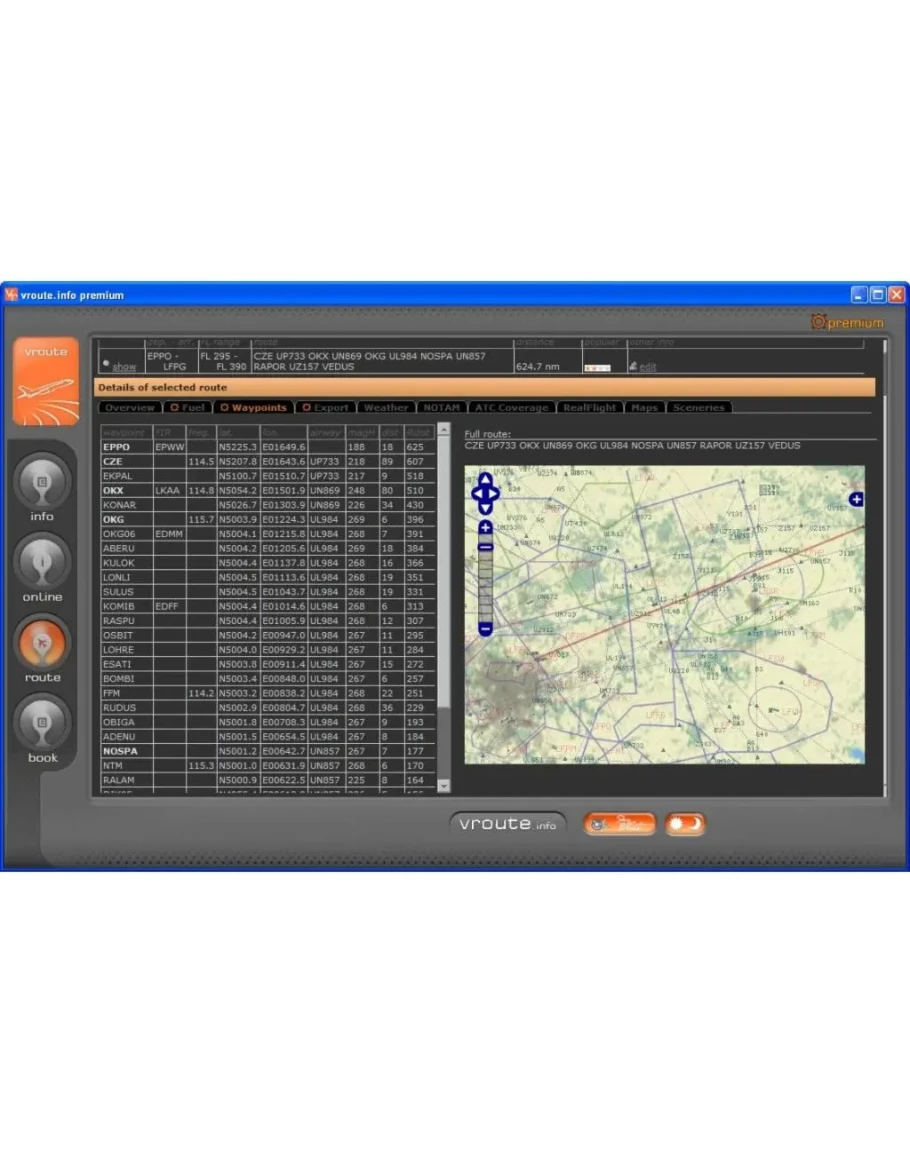Zoom out on the route map
Viewport: 910px width, 1155px height.
pos(485,629)
